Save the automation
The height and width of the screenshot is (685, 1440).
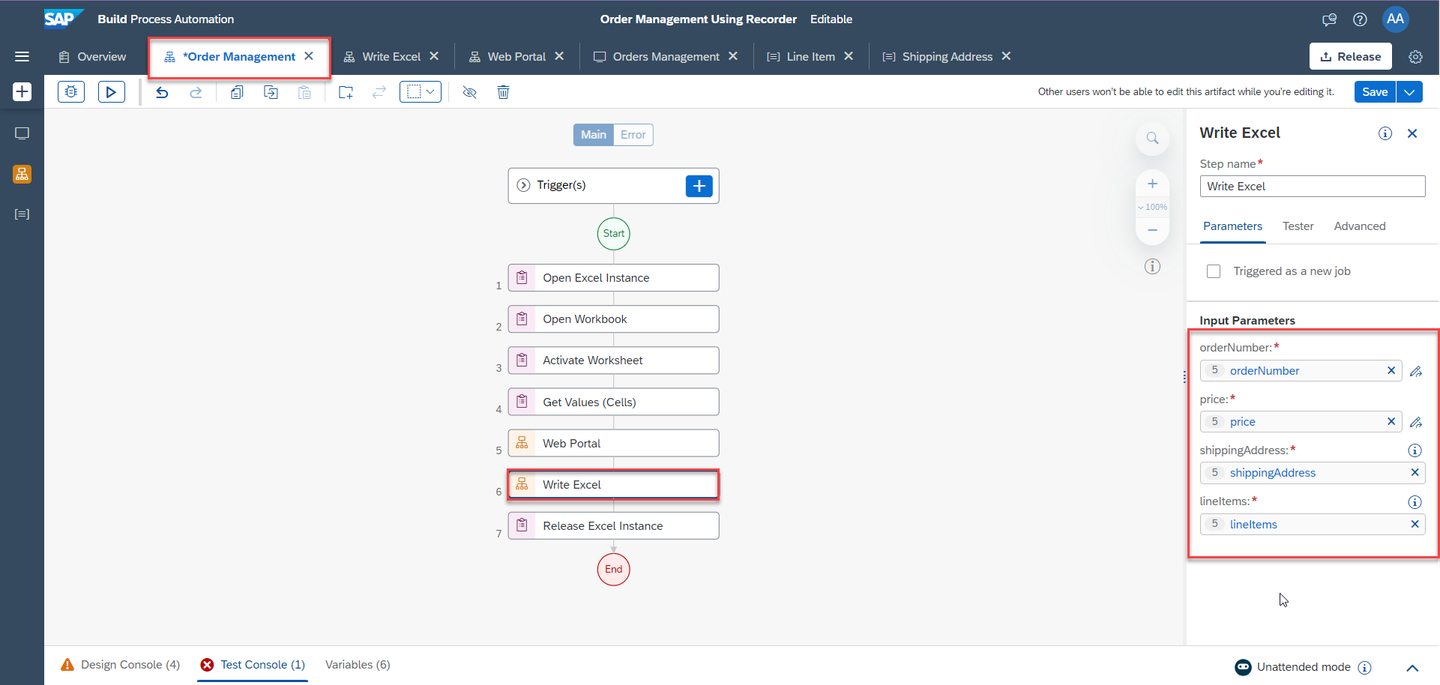pyautogui.click(x=1375, y=92)
